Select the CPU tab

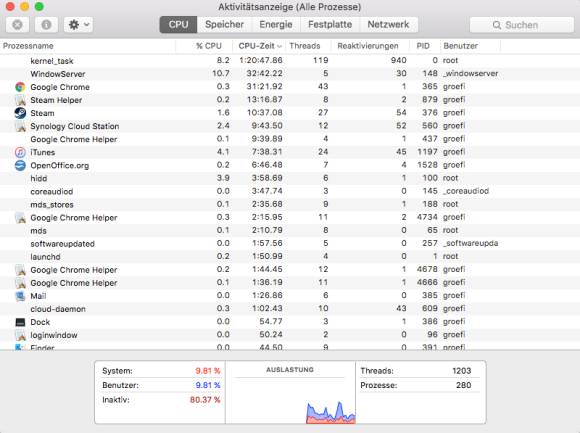(x=178, y=24)
